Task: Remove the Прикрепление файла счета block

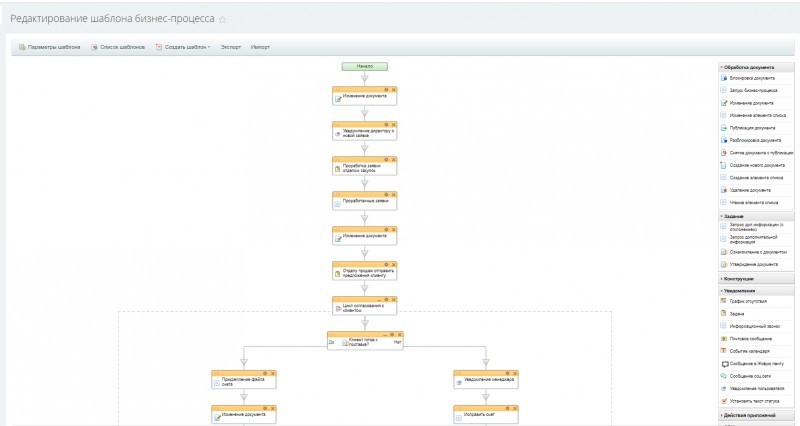Action: 272,373
